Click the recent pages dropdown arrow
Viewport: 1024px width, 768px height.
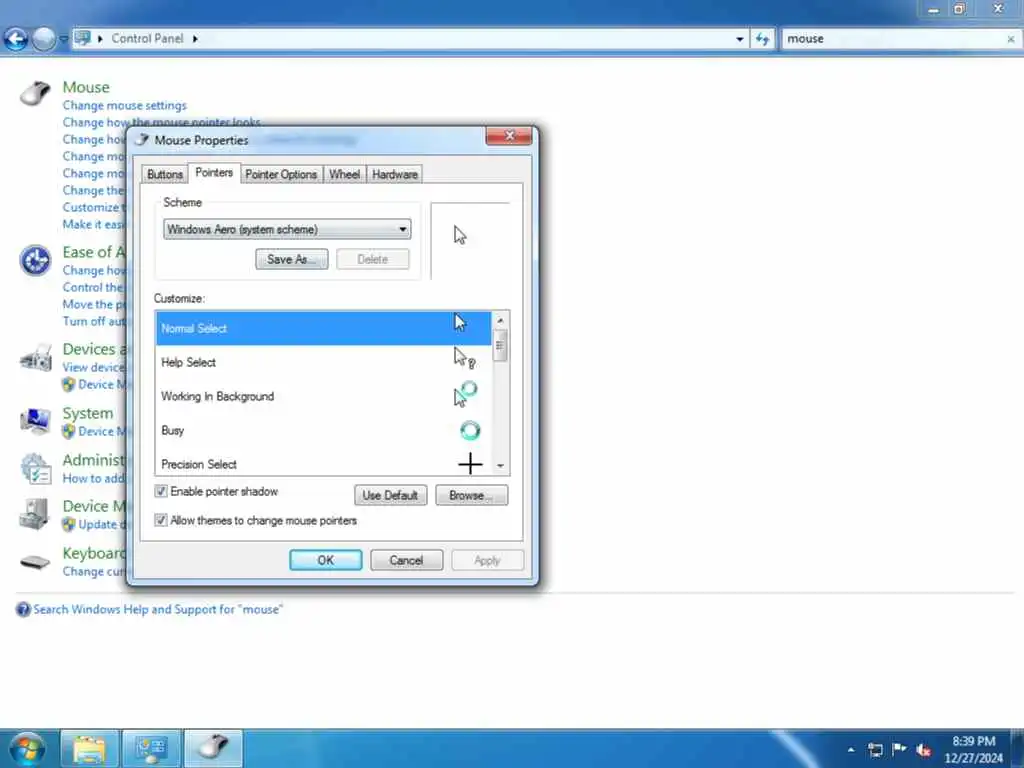63,39
